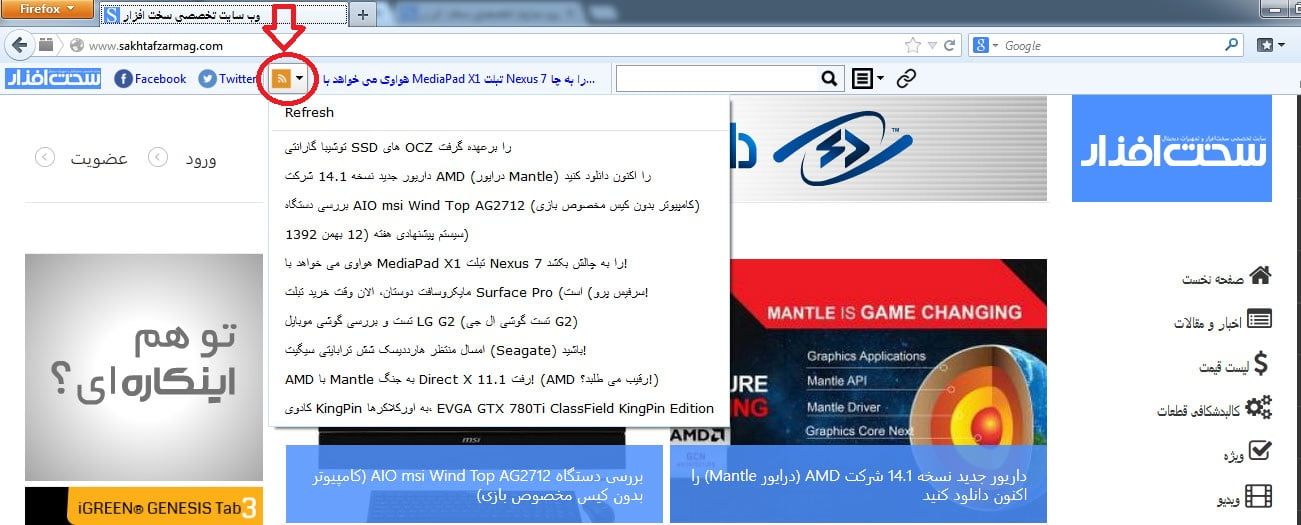Screen dimensions: 1301x525
Task: Click the toolbar search magnifier icon
Action: pos(829,79)
